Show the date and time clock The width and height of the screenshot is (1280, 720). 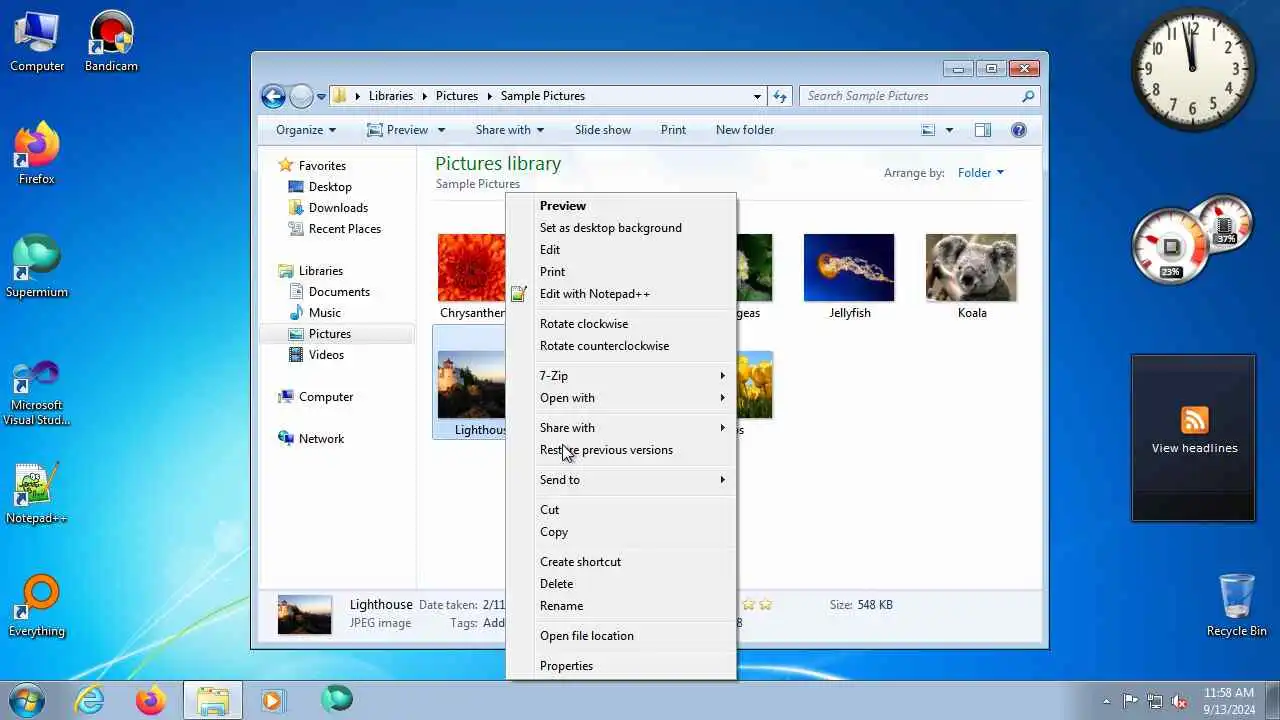click(1229, 700)
